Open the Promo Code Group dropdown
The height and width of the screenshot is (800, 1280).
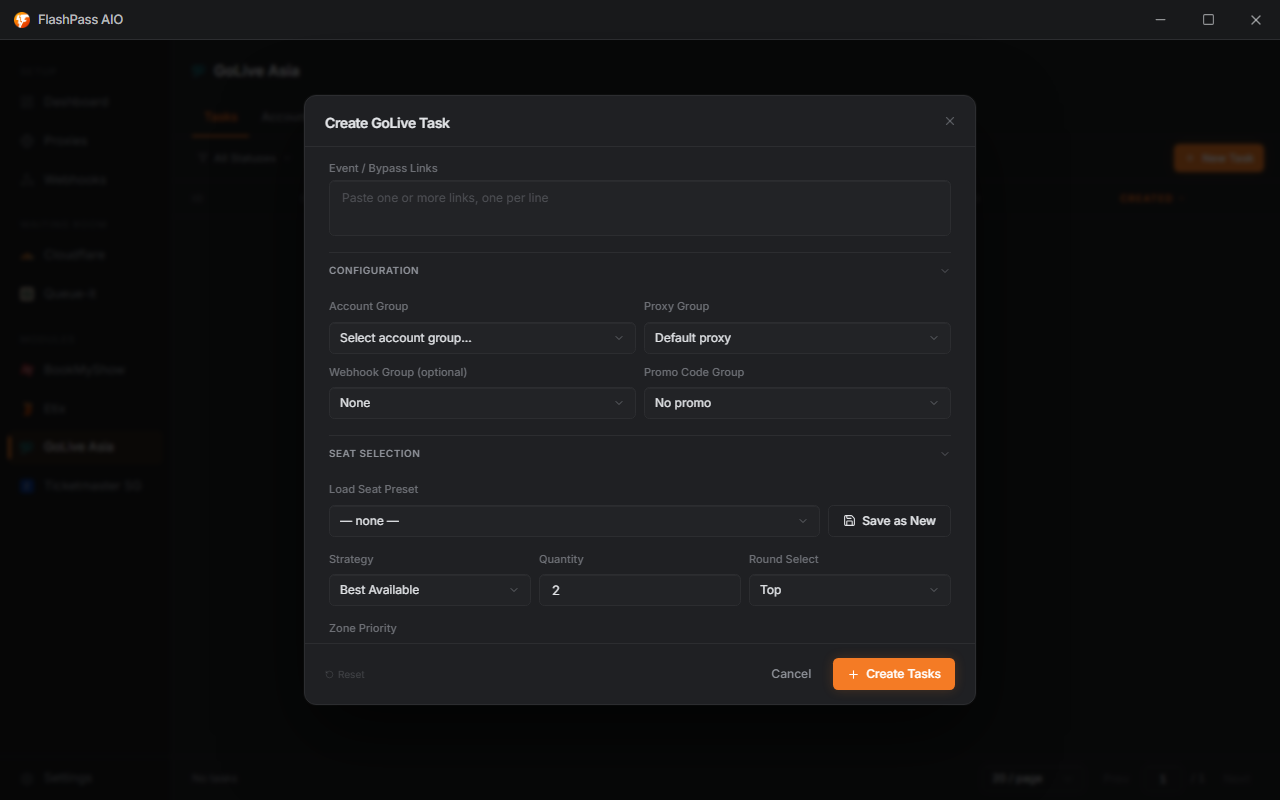797,403
